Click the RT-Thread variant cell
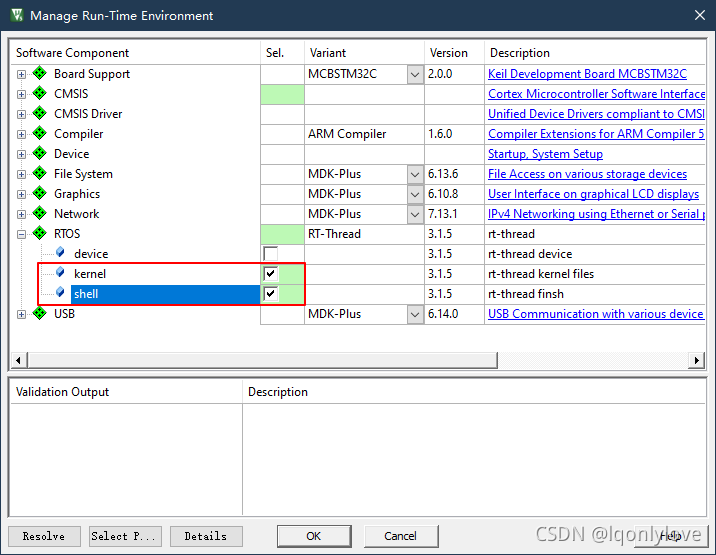This screenshot has height=555, width=716. [364, 234]
